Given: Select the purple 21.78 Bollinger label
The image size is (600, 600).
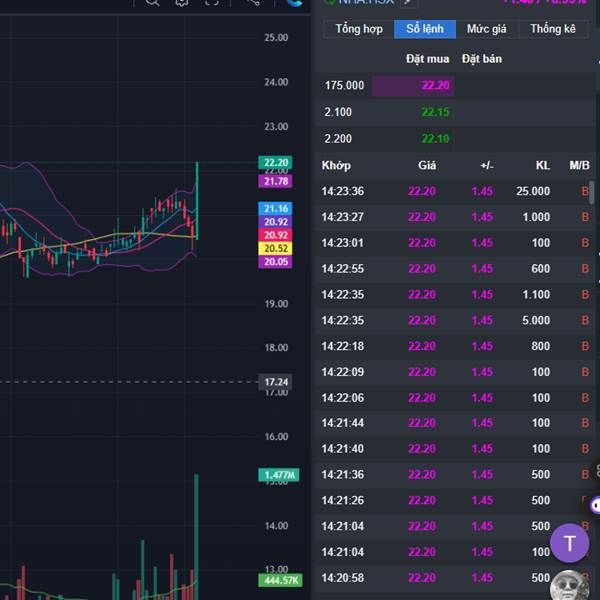Looking at the screenshot, I should pyautogui.click(x=276, y=181).
